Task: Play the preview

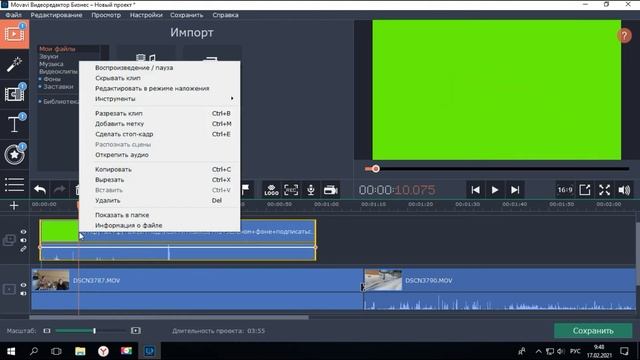Action: tap(495, 190)
